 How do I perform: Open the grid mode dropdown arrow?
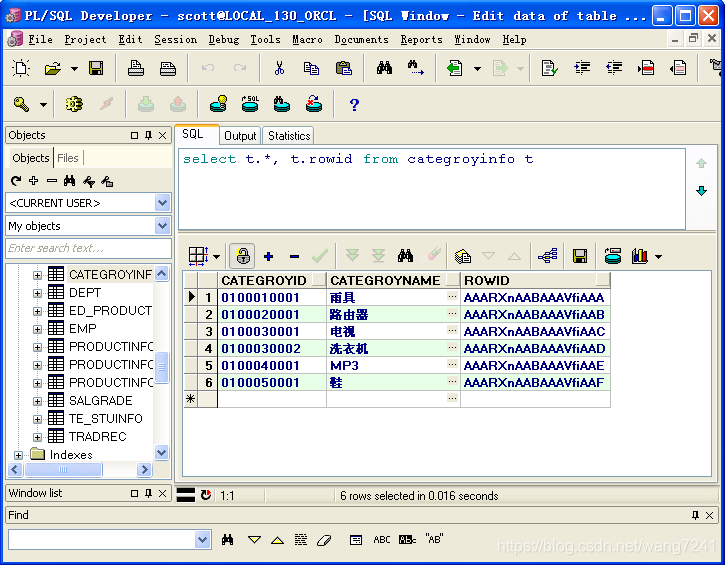tap(216, 257)
